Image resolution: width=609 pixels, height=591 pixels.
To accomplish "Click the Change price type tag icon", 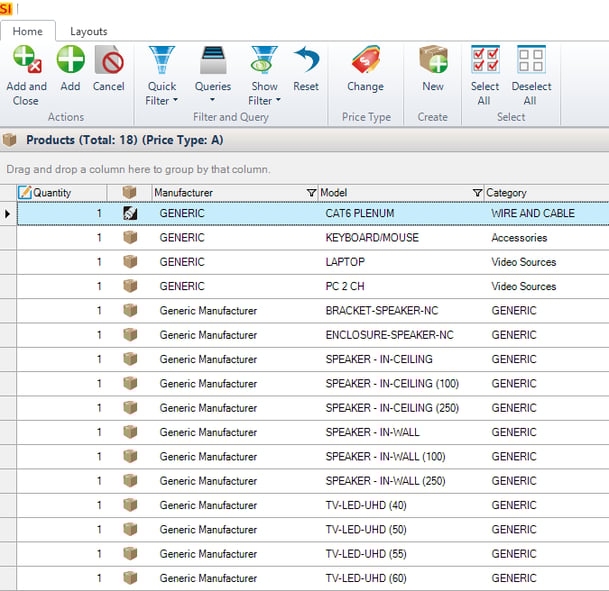I will pyautogui.click(x=365, y=59).
